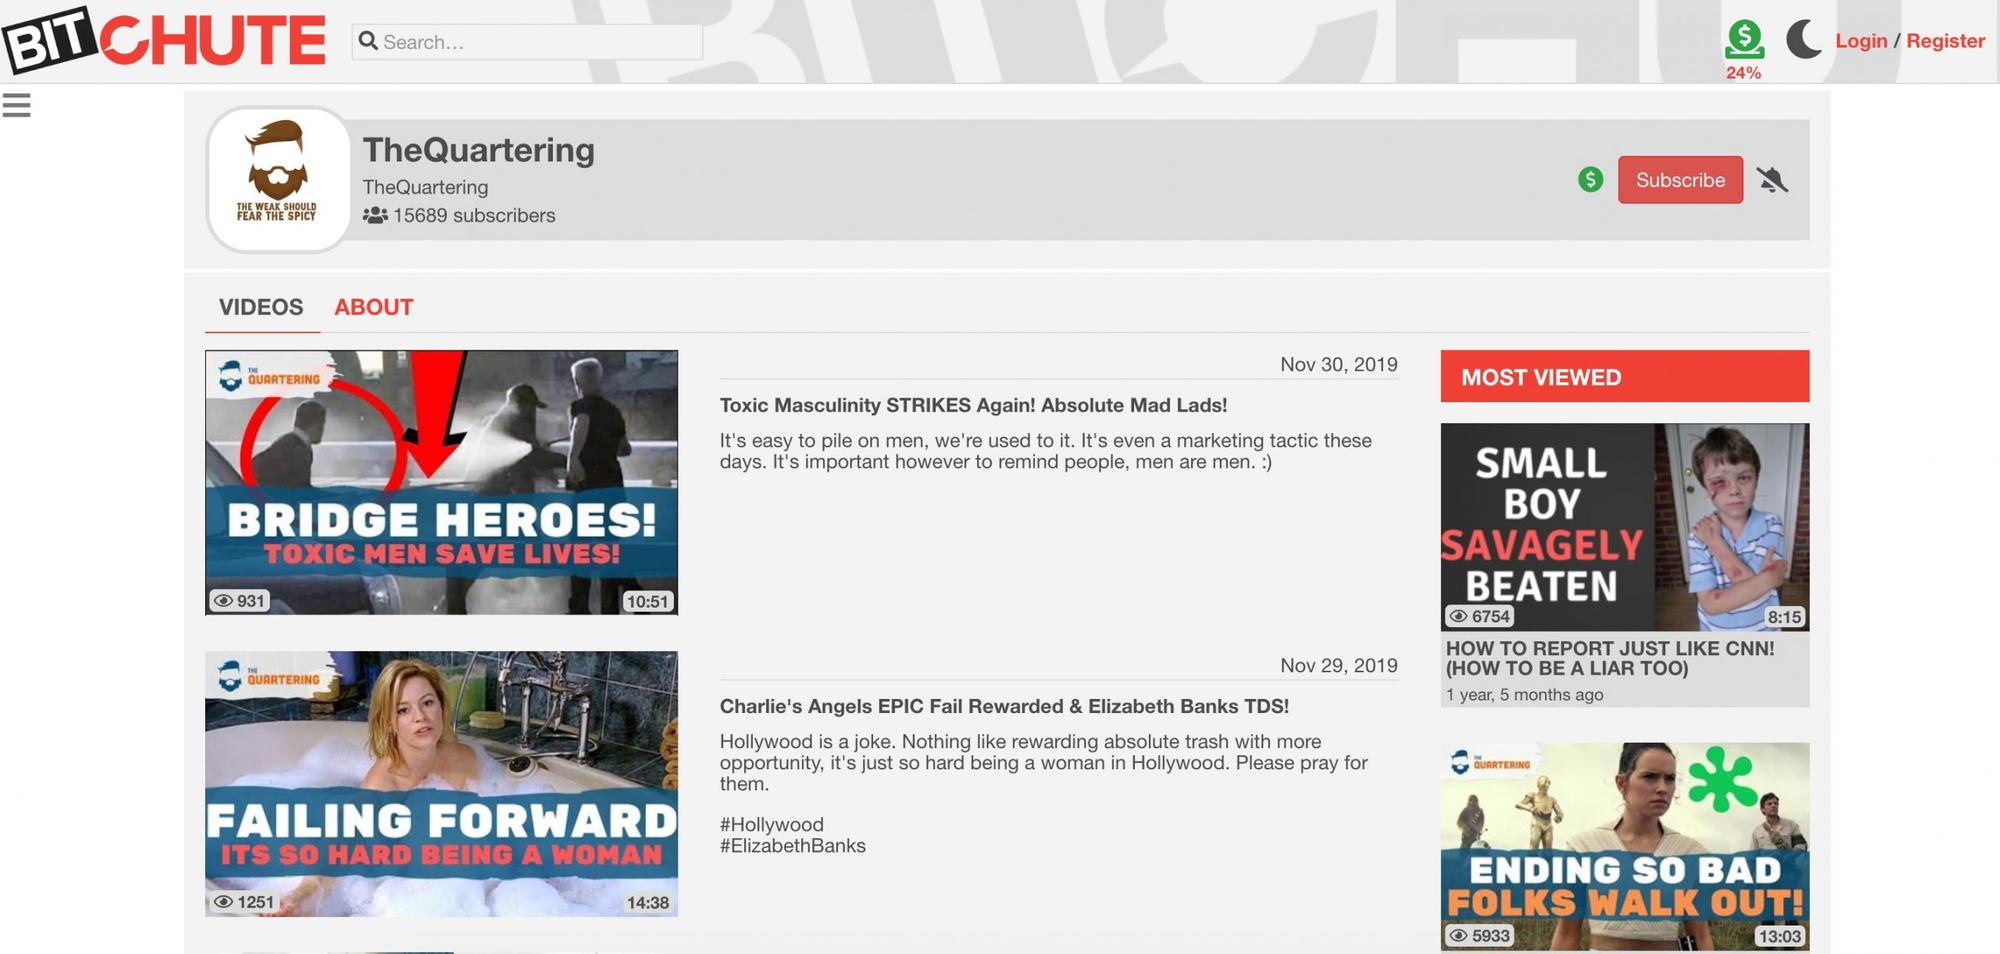Click the '1 year, 5 months ago' text
Screen dimensions: 2000x954
point(1524,695)
